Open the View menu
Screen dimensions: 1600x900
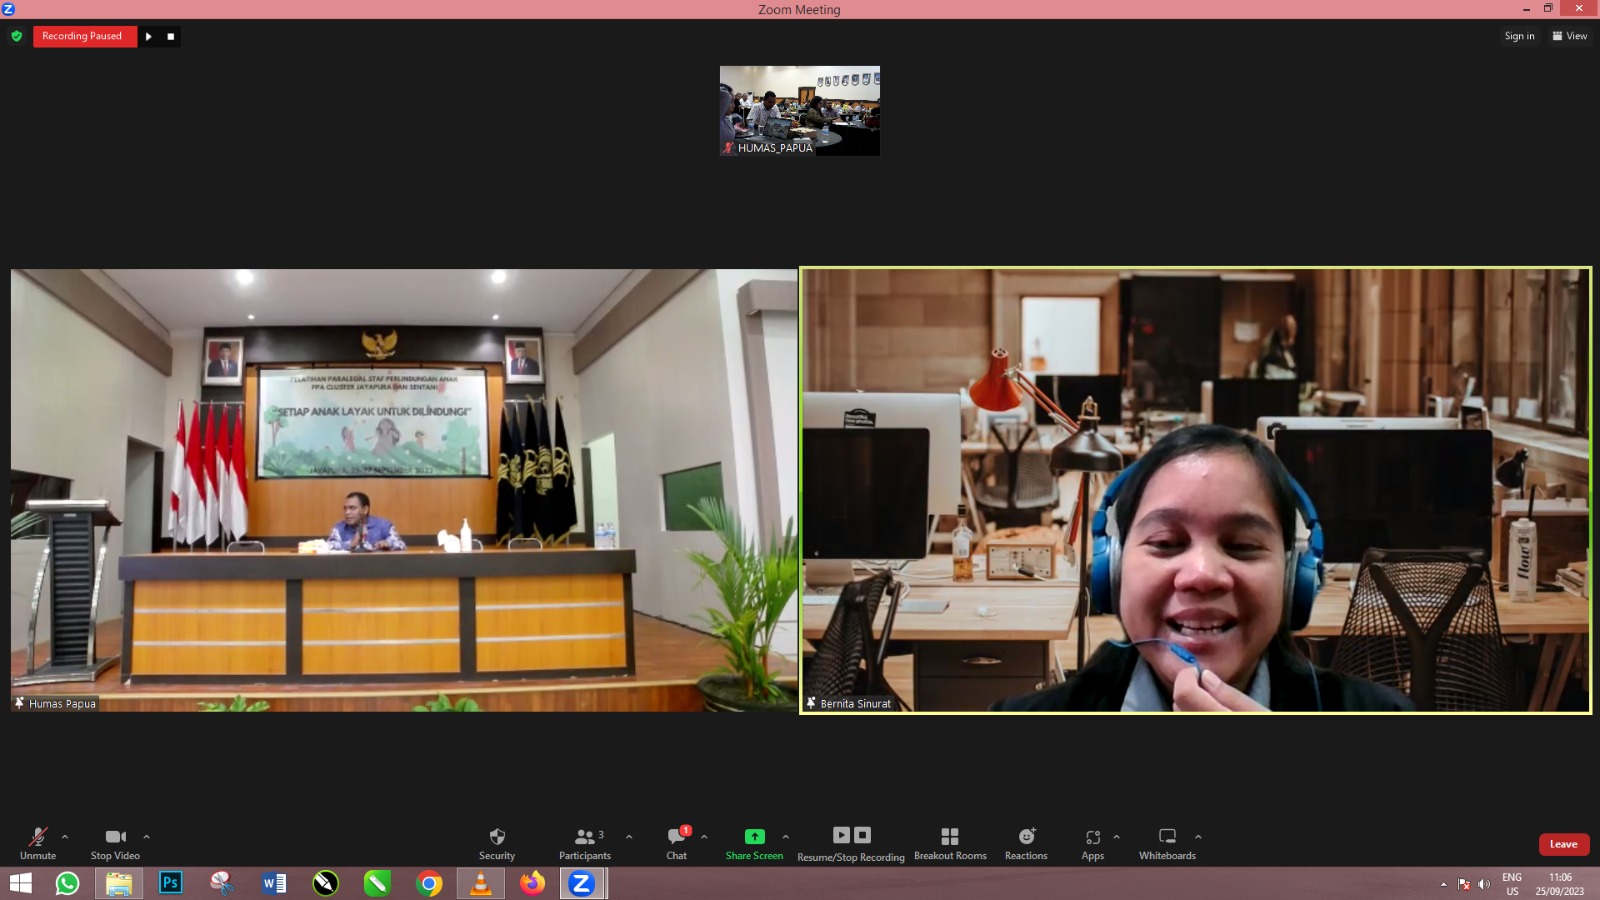(1569, 36)
